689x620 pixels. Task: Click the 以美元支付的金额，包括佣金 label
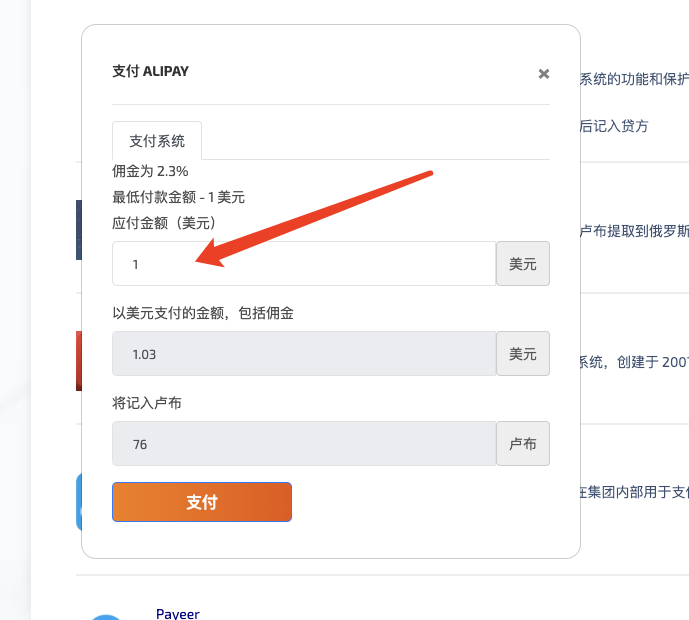[x=203, y=313]
